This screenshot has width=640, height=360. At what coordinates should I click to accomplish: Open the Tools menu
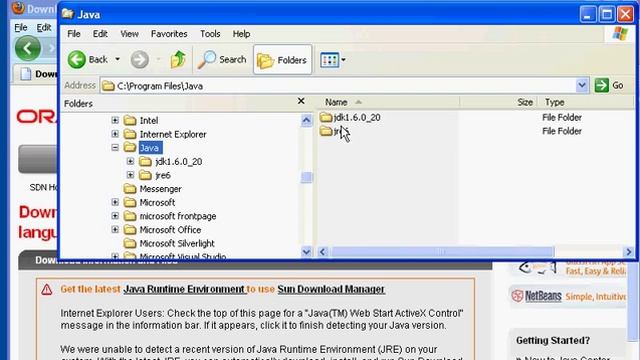click(210, 34)
